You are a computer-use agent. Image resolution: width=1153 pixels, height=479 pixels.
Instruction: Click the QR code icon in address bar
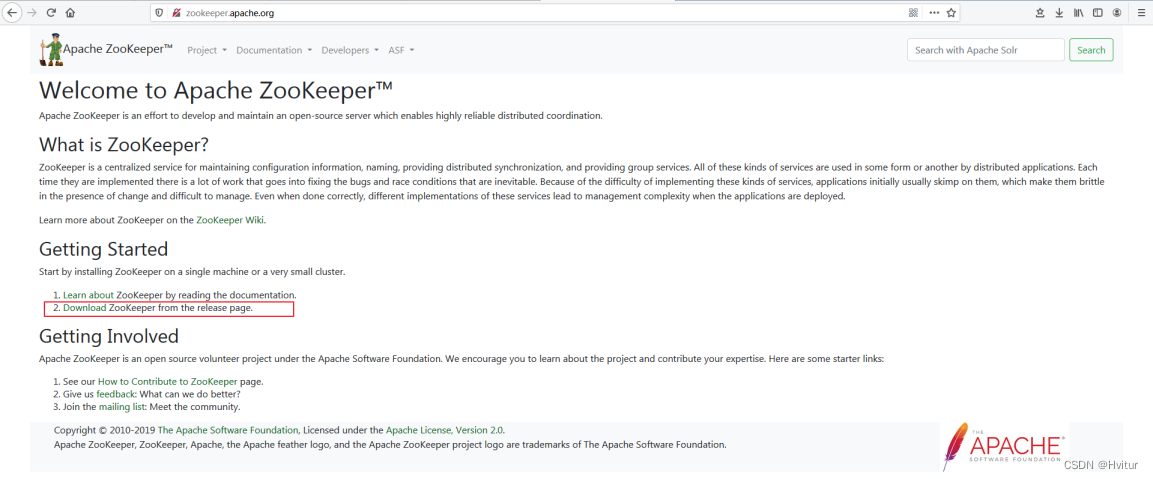(913, 13)
